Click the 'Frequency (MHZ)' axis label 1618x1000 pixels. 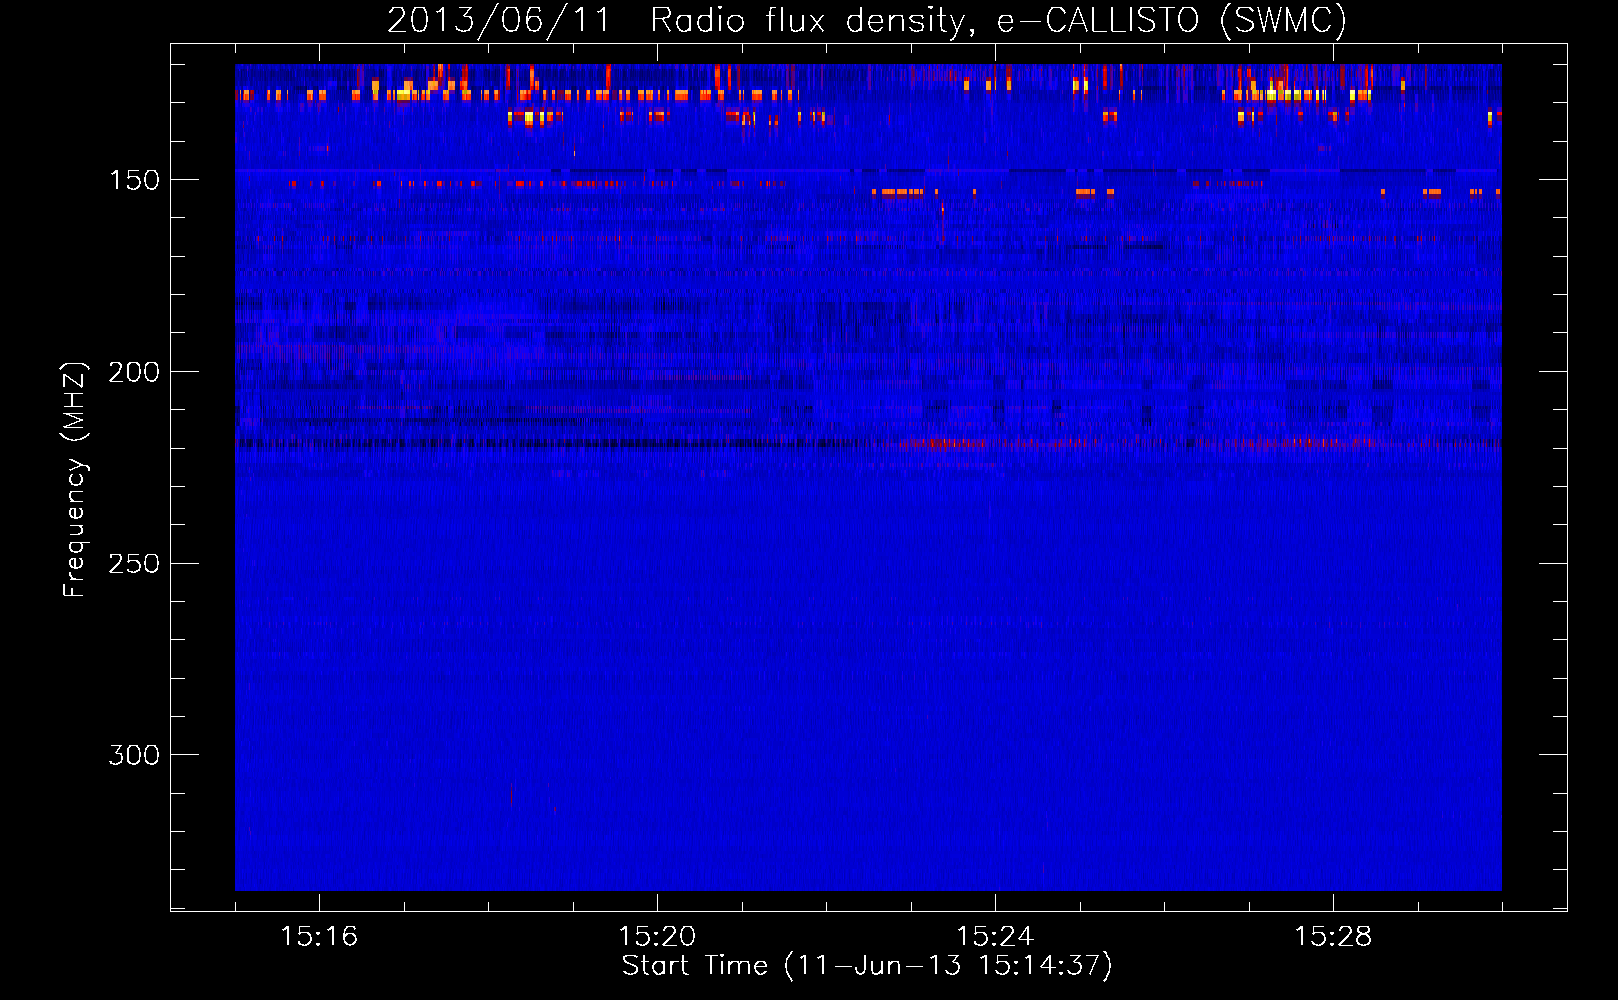pos(75,480)
